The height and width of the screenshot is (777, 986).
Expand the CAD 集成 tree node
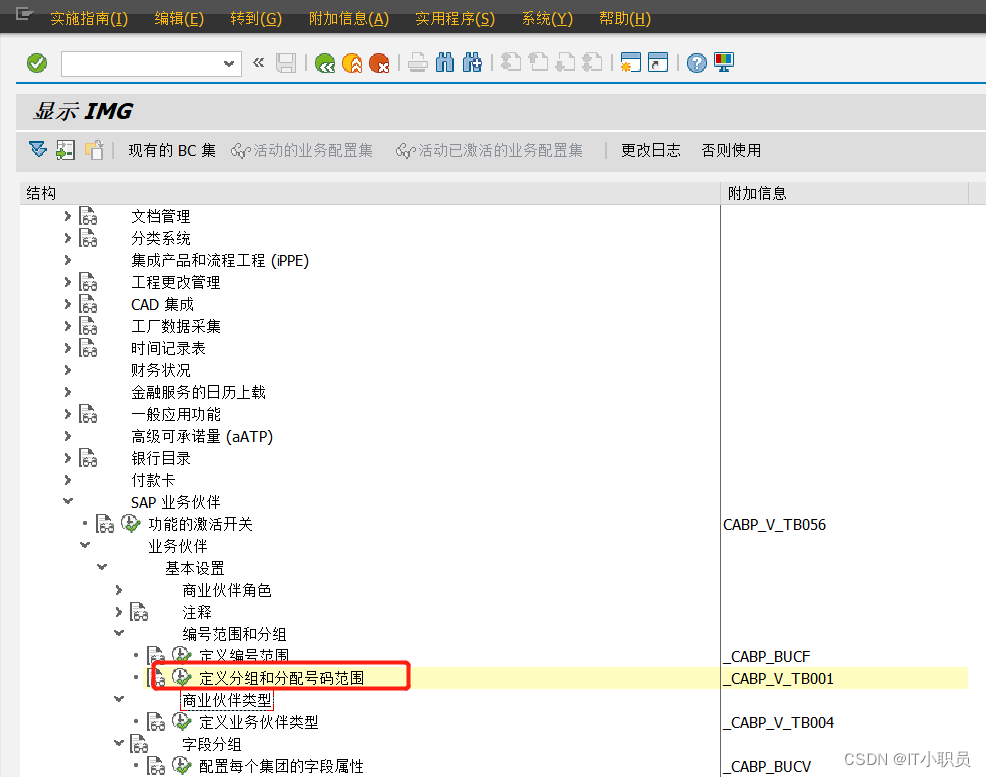(x=68, y=304)
